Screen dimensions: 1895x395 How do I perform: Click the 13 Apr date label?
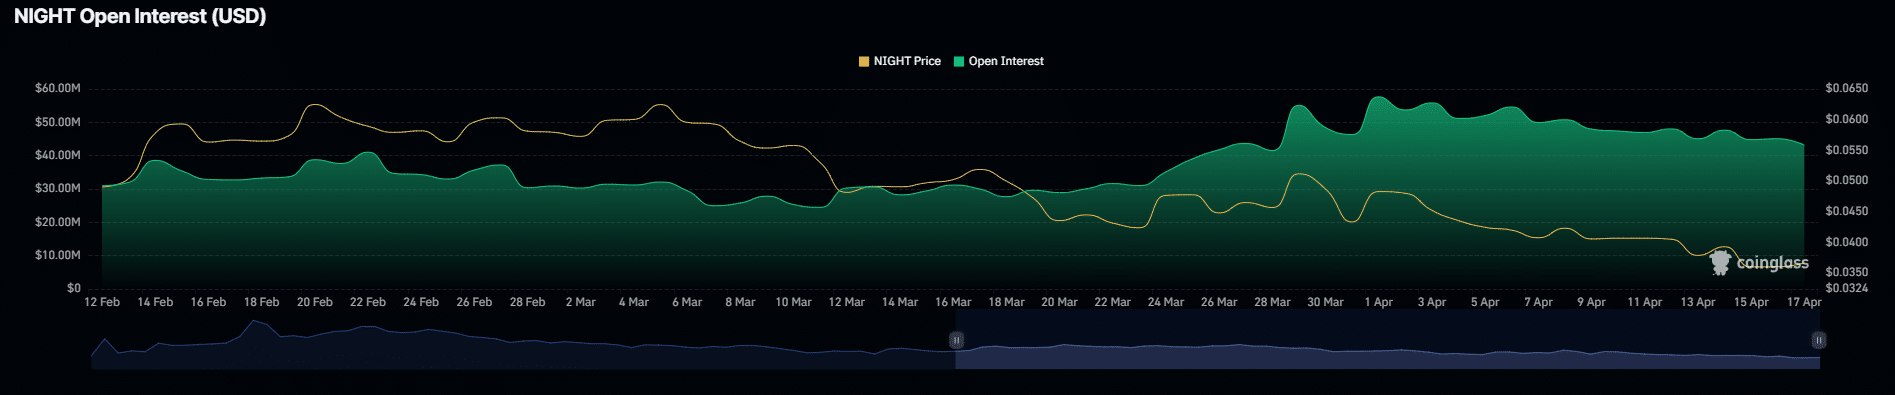pos(1698,302)
